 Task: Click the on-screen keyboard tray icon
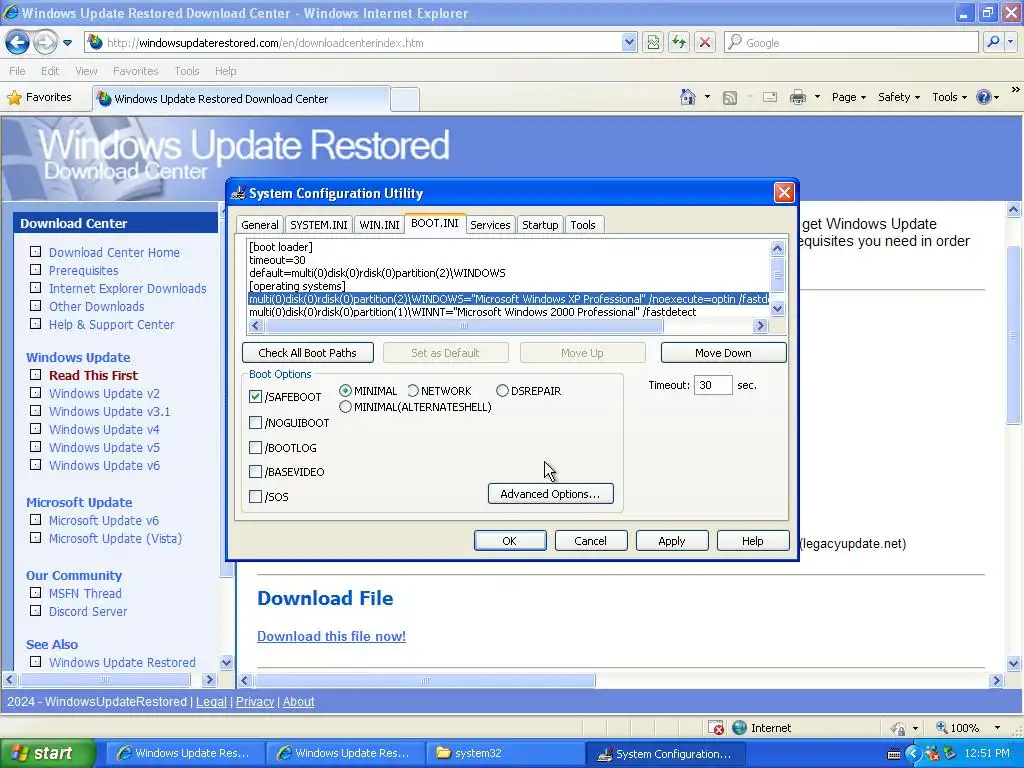[x=894, y=754]
